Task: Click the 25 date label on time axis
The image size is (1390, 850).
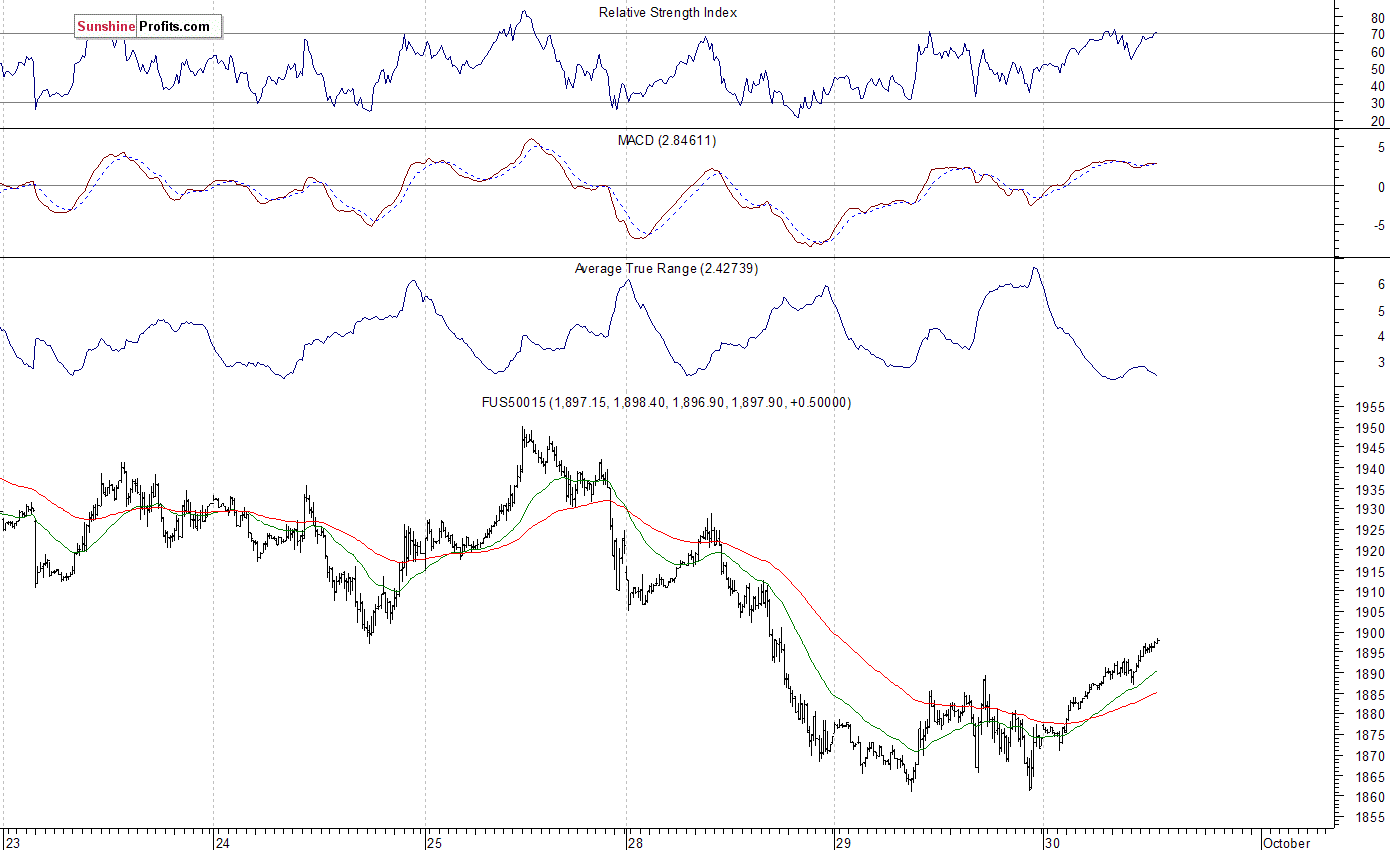Action: point(435,842)
